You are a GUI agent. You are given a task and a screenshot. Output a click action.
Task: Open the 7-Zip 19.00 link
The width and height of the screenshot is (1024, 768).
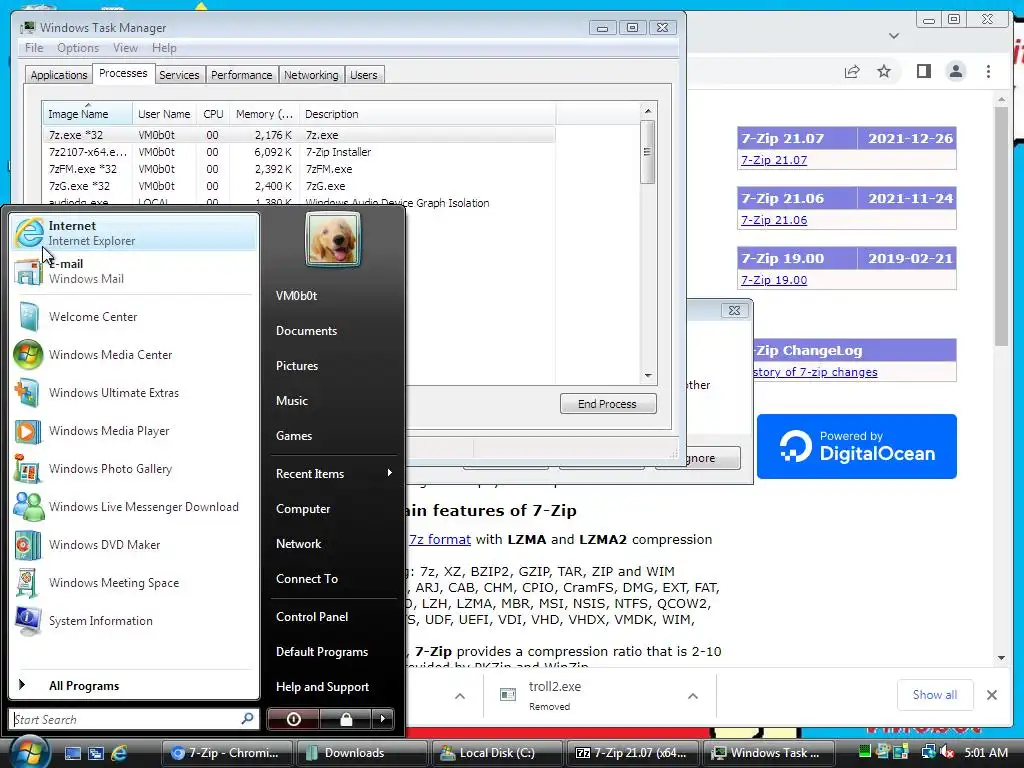click(x=774, y=280)
